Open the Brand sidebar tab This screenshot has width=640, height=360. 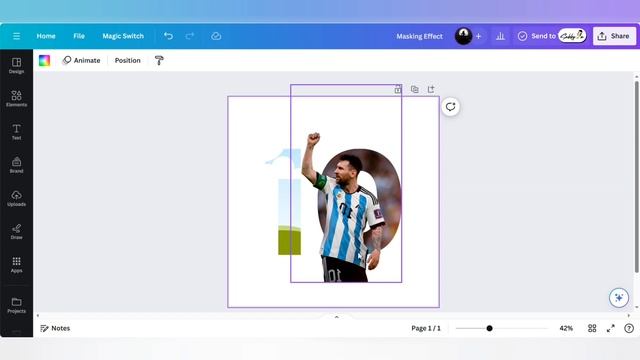point(16,165)
